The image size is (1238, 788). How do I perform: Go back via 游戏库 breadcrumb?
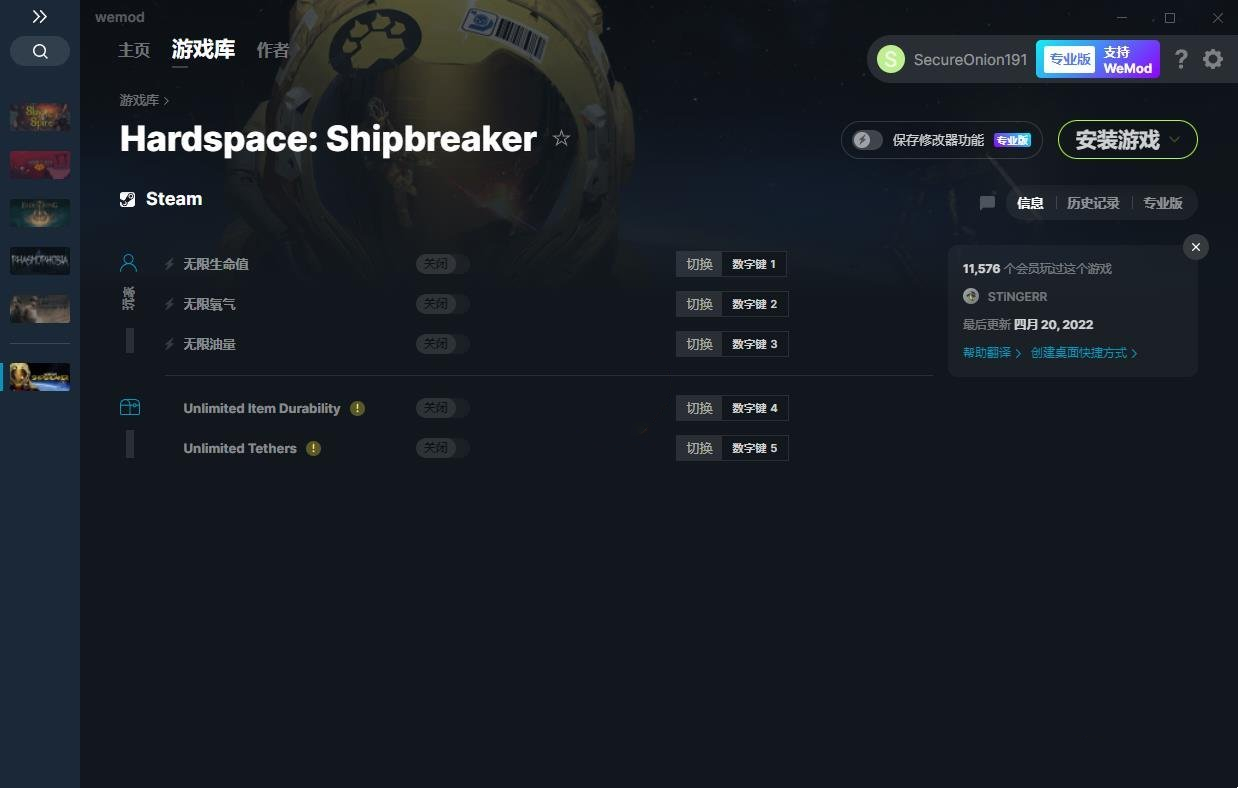point(139,100)
